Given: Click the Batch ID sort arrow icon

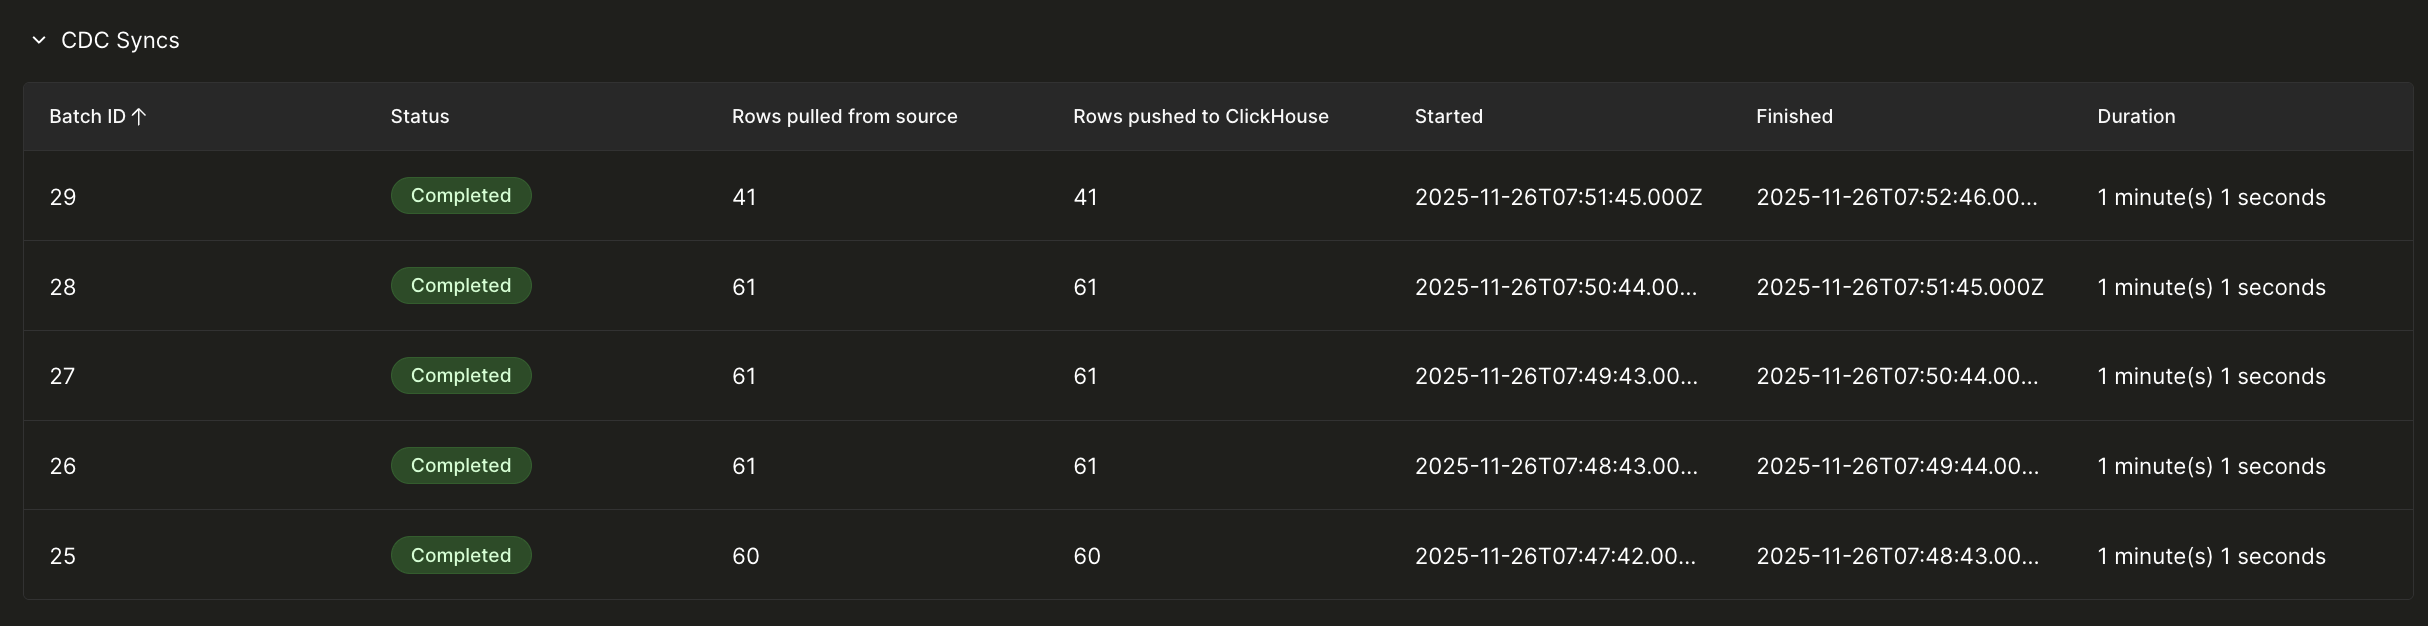Looking at the screenshot, I should point(139,117).
